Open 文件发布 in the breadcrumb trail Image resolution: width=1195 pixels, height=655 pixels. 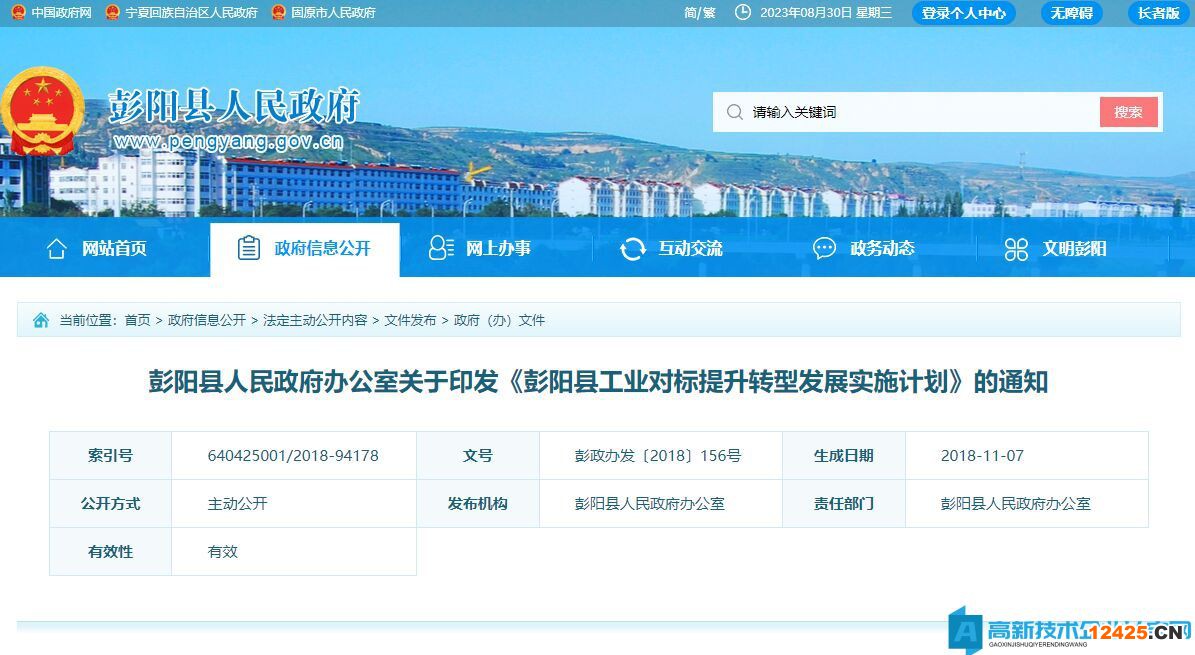pyautogui.click(x=414, y=320)
